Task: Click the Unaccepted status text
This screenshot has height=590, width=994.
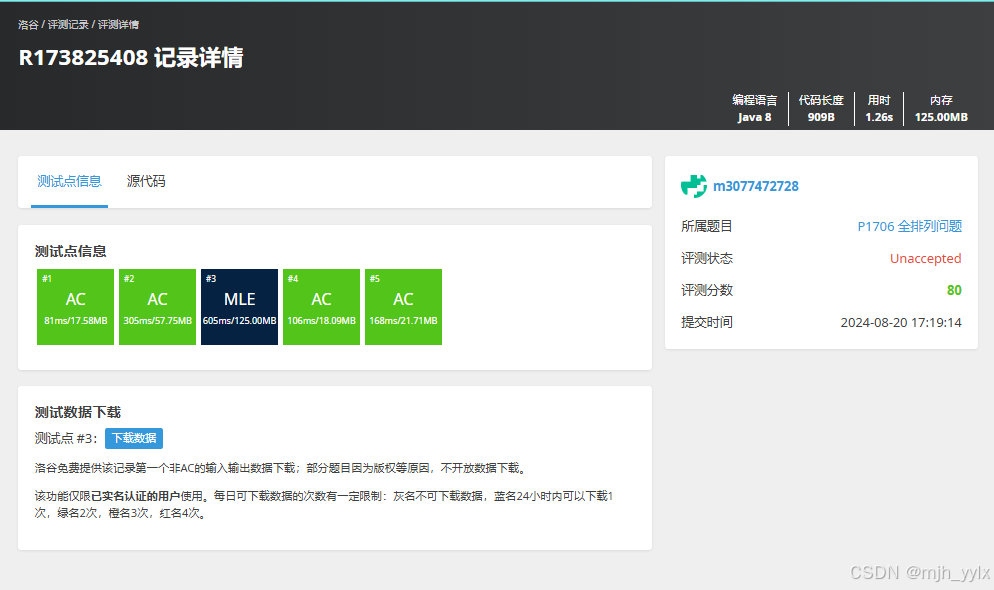Action: point(926,259)
